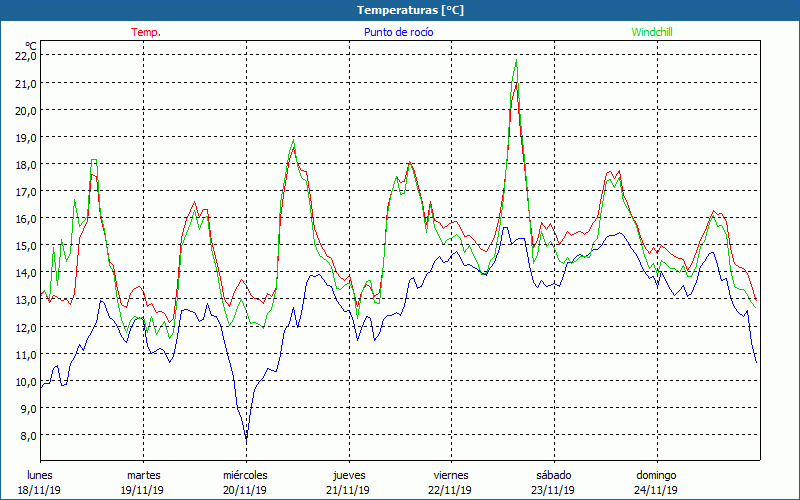Click the 'viernes' day label
The image size is (800, 500).
(x=451, y=475)
